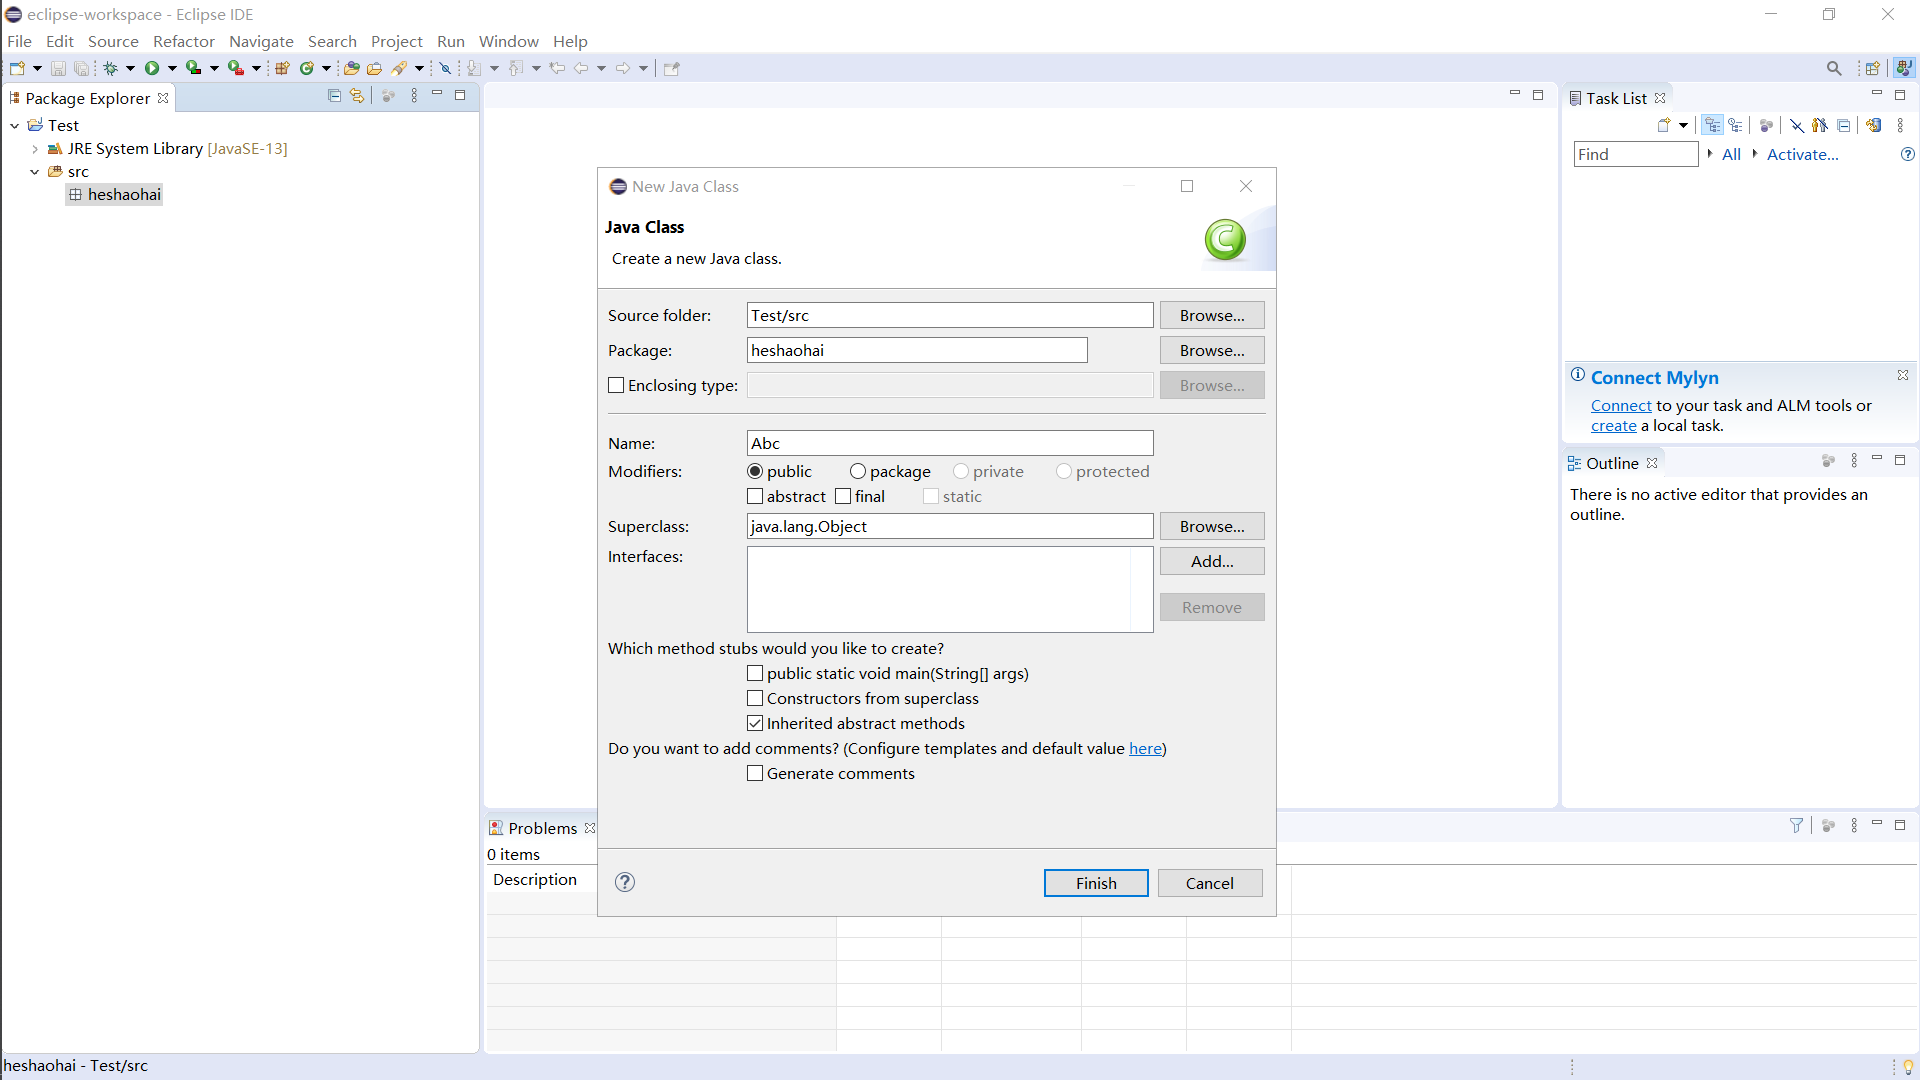Enable the public static void main checkbox
The image size is (1920, 1080).
point(755,674)
